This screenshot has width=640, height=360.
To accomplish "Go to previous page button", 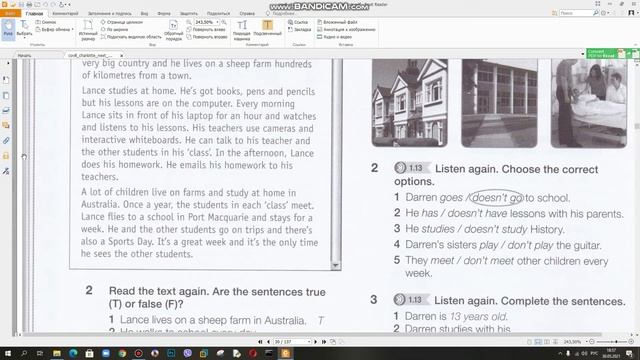I will coord(268,342).
